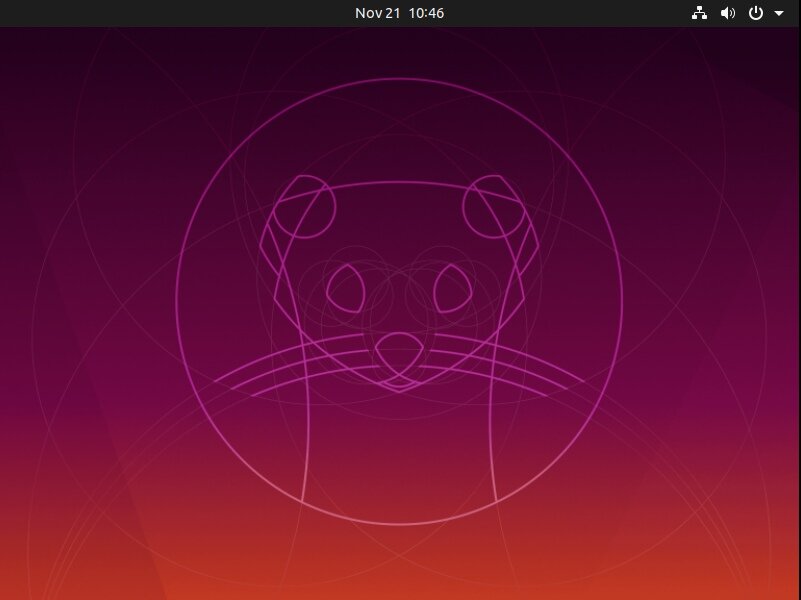Click the volume speaker icon

tap(727, 13)
